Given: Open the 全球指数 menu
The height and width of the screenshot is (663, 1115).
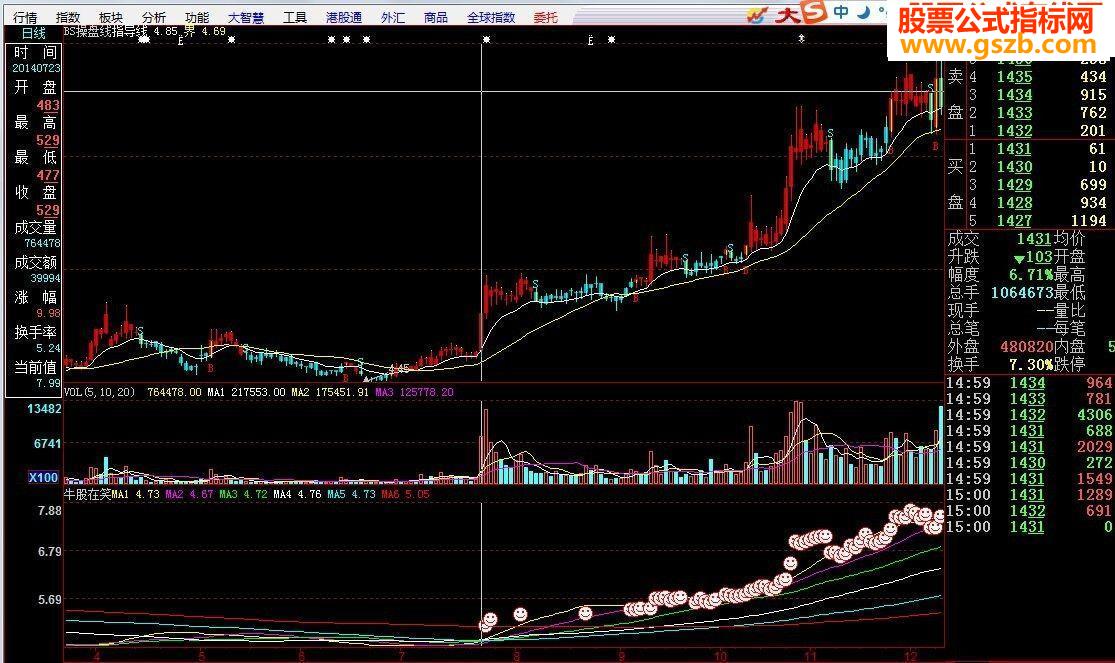Looking at the screenshot, I should coord(491,17).
